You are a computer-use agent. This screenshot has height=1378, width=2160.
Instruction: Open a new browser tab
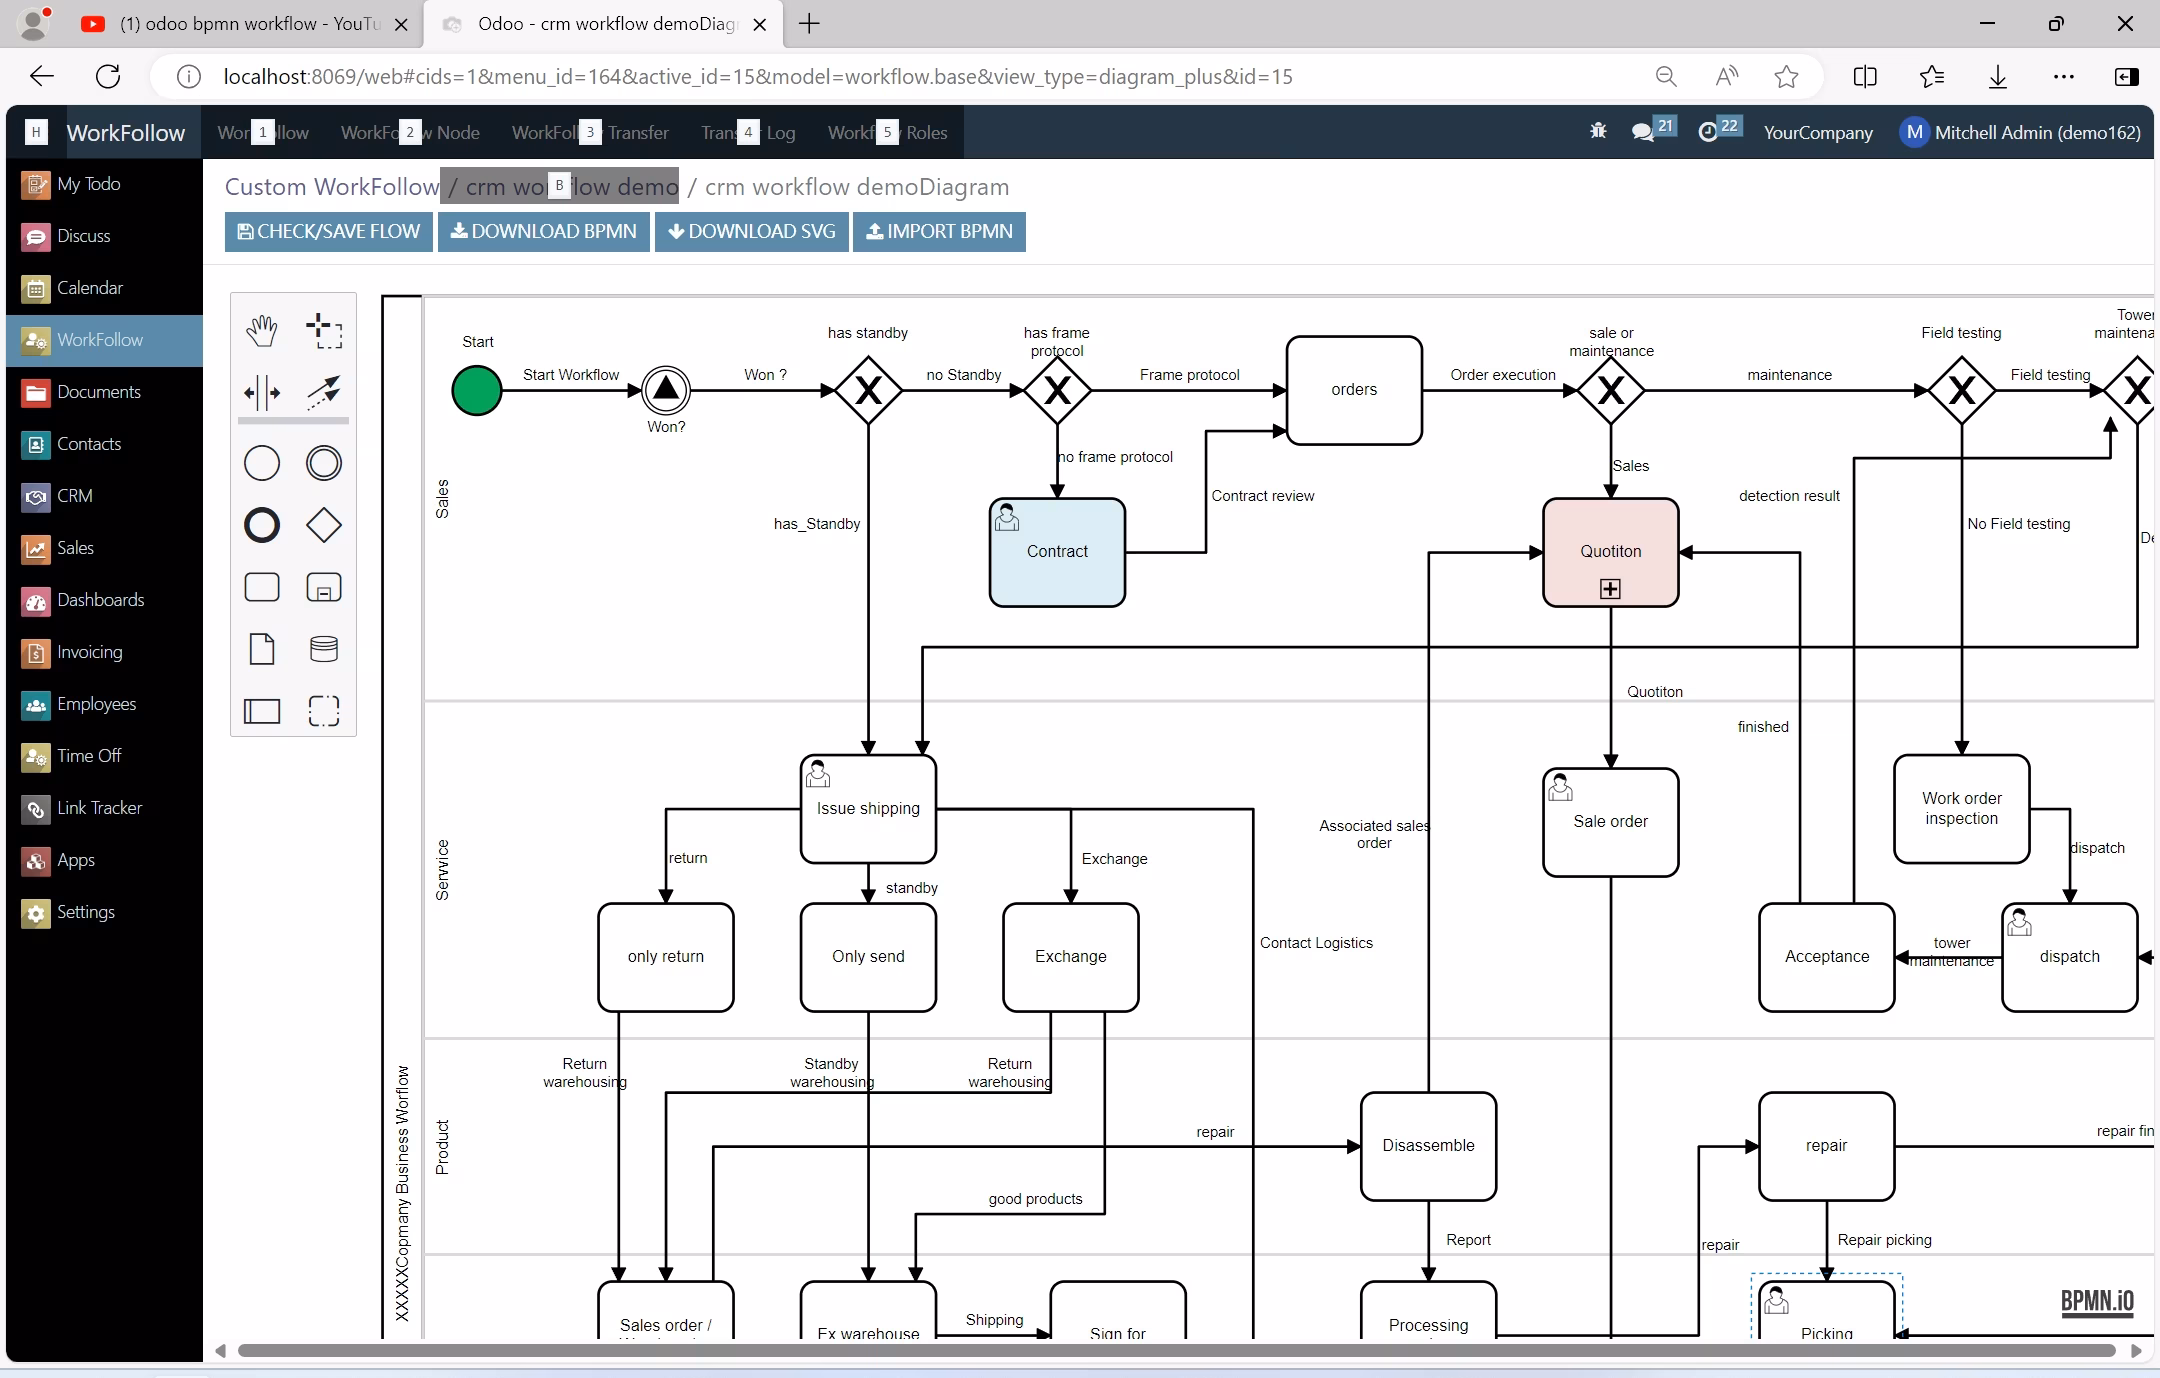810,24
